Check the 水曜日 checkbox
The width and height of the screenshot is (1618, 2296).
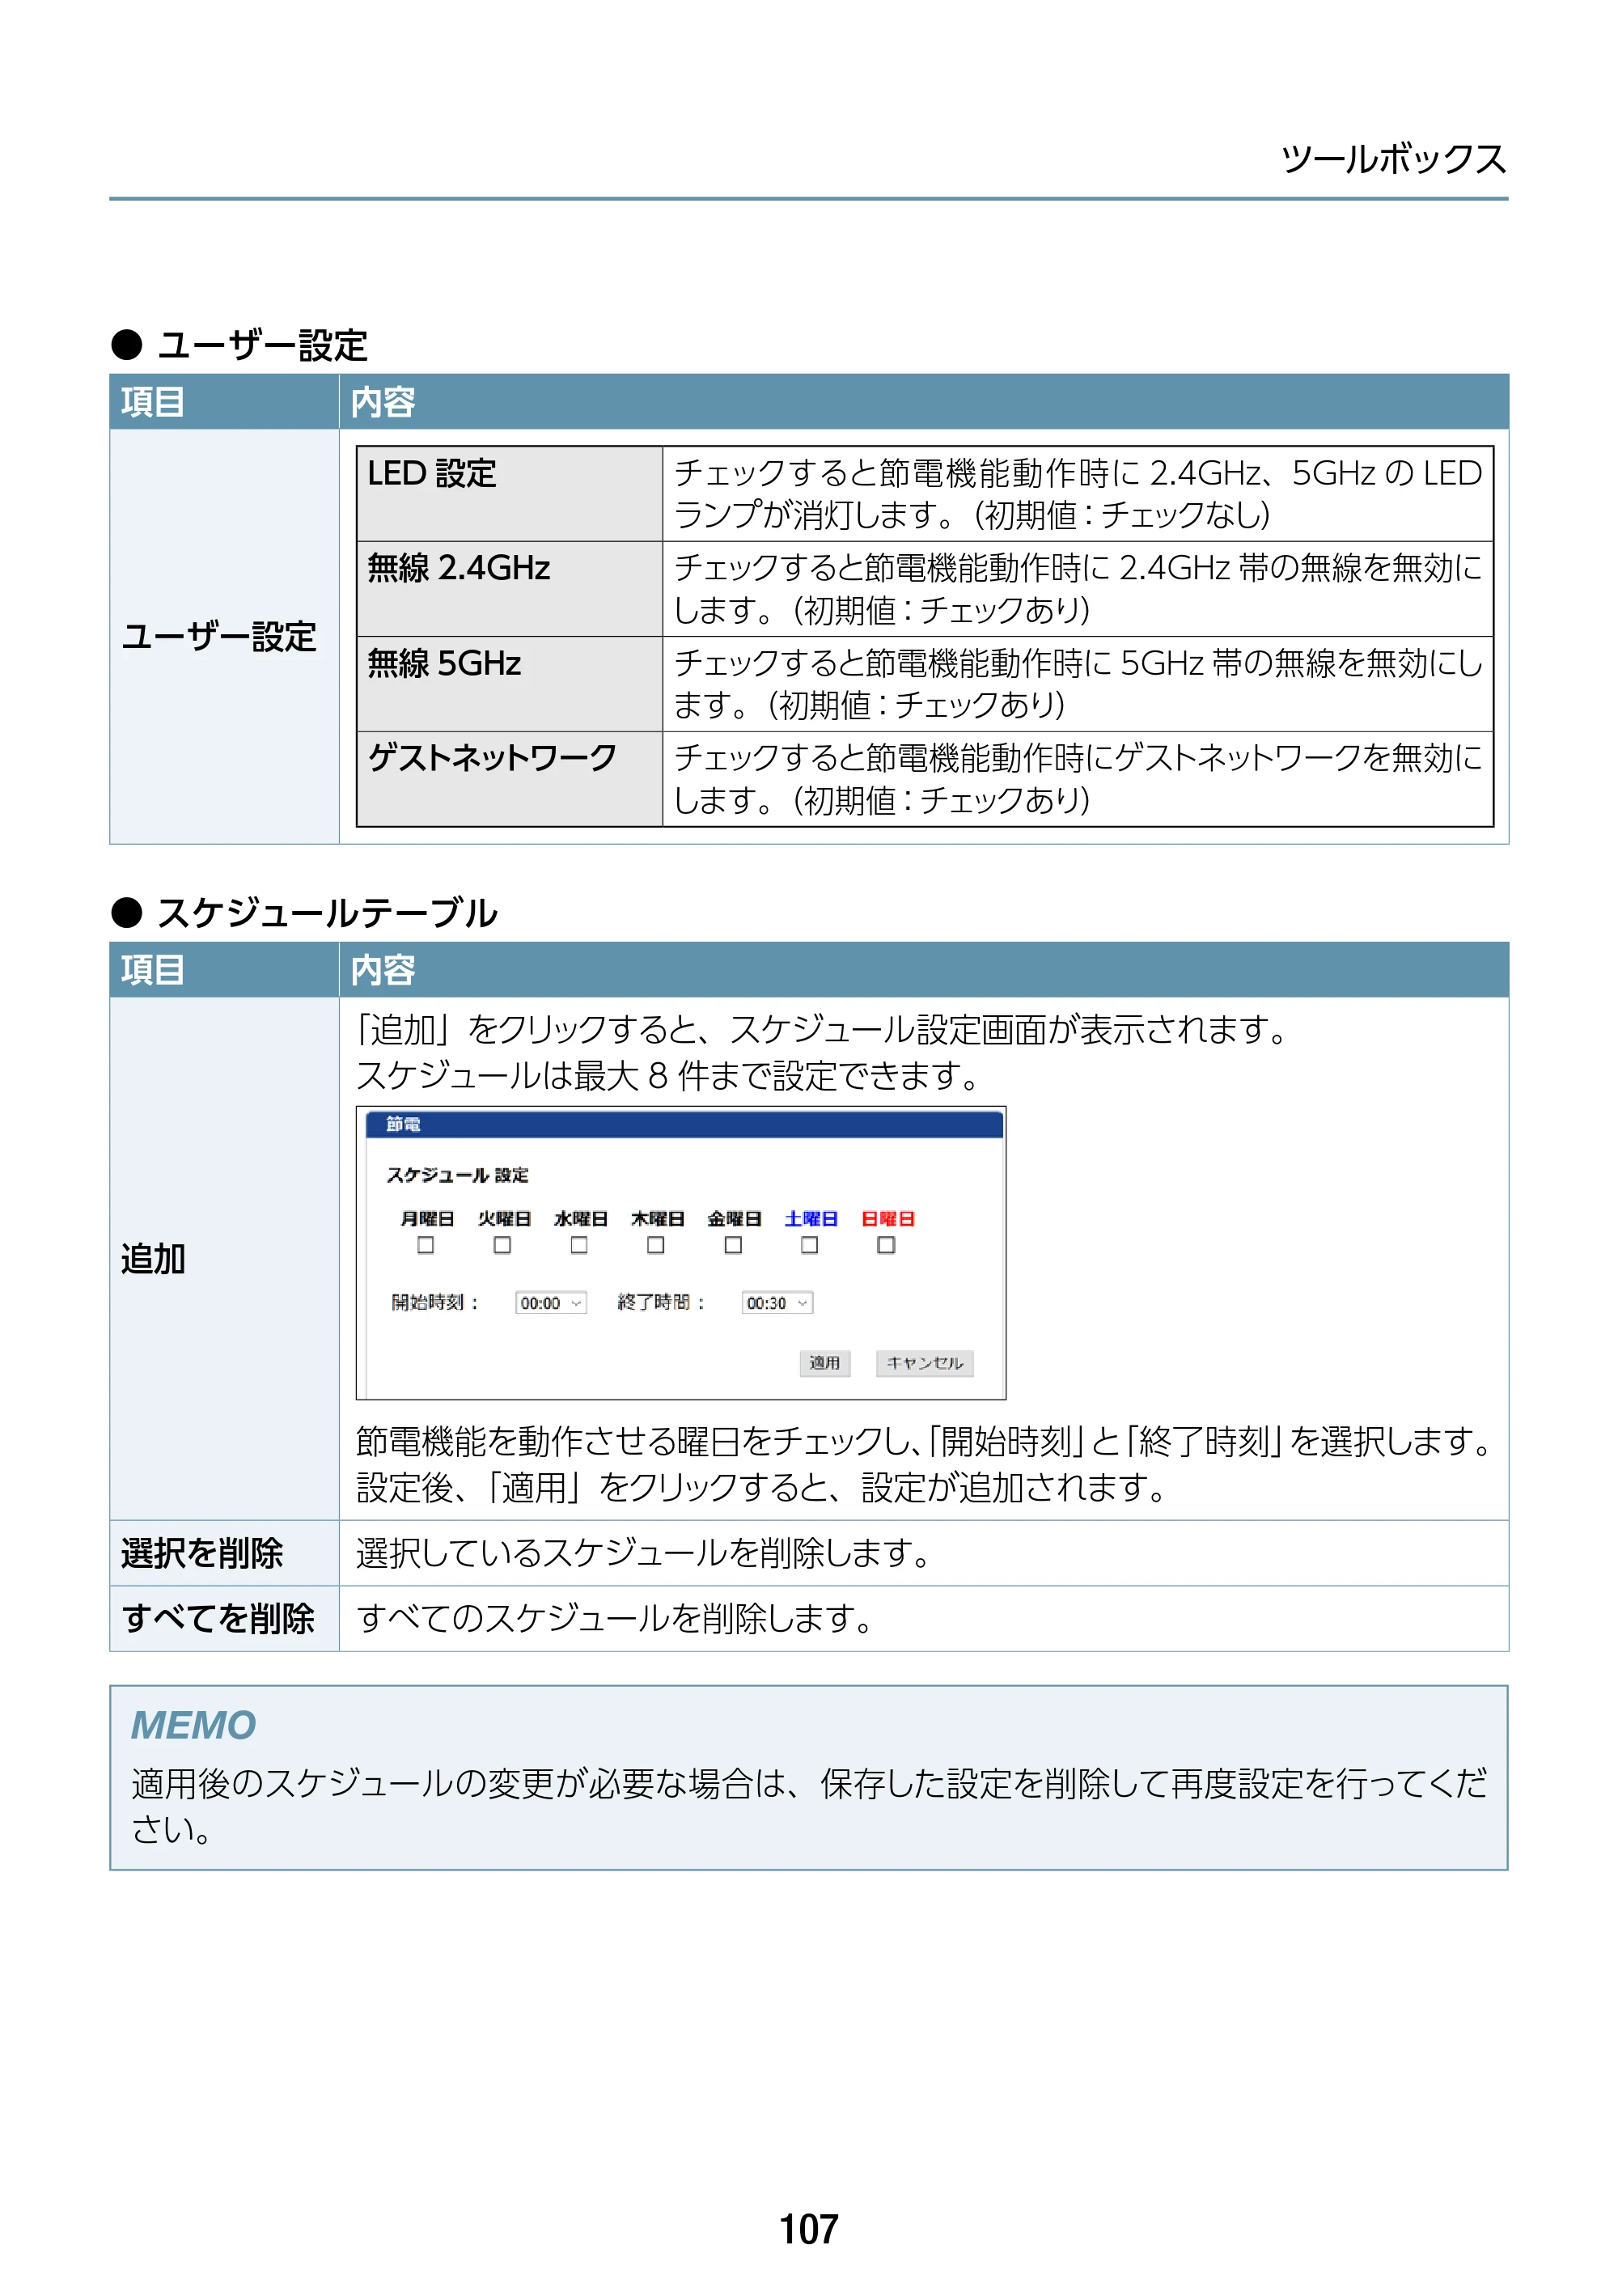(579, 1245)
